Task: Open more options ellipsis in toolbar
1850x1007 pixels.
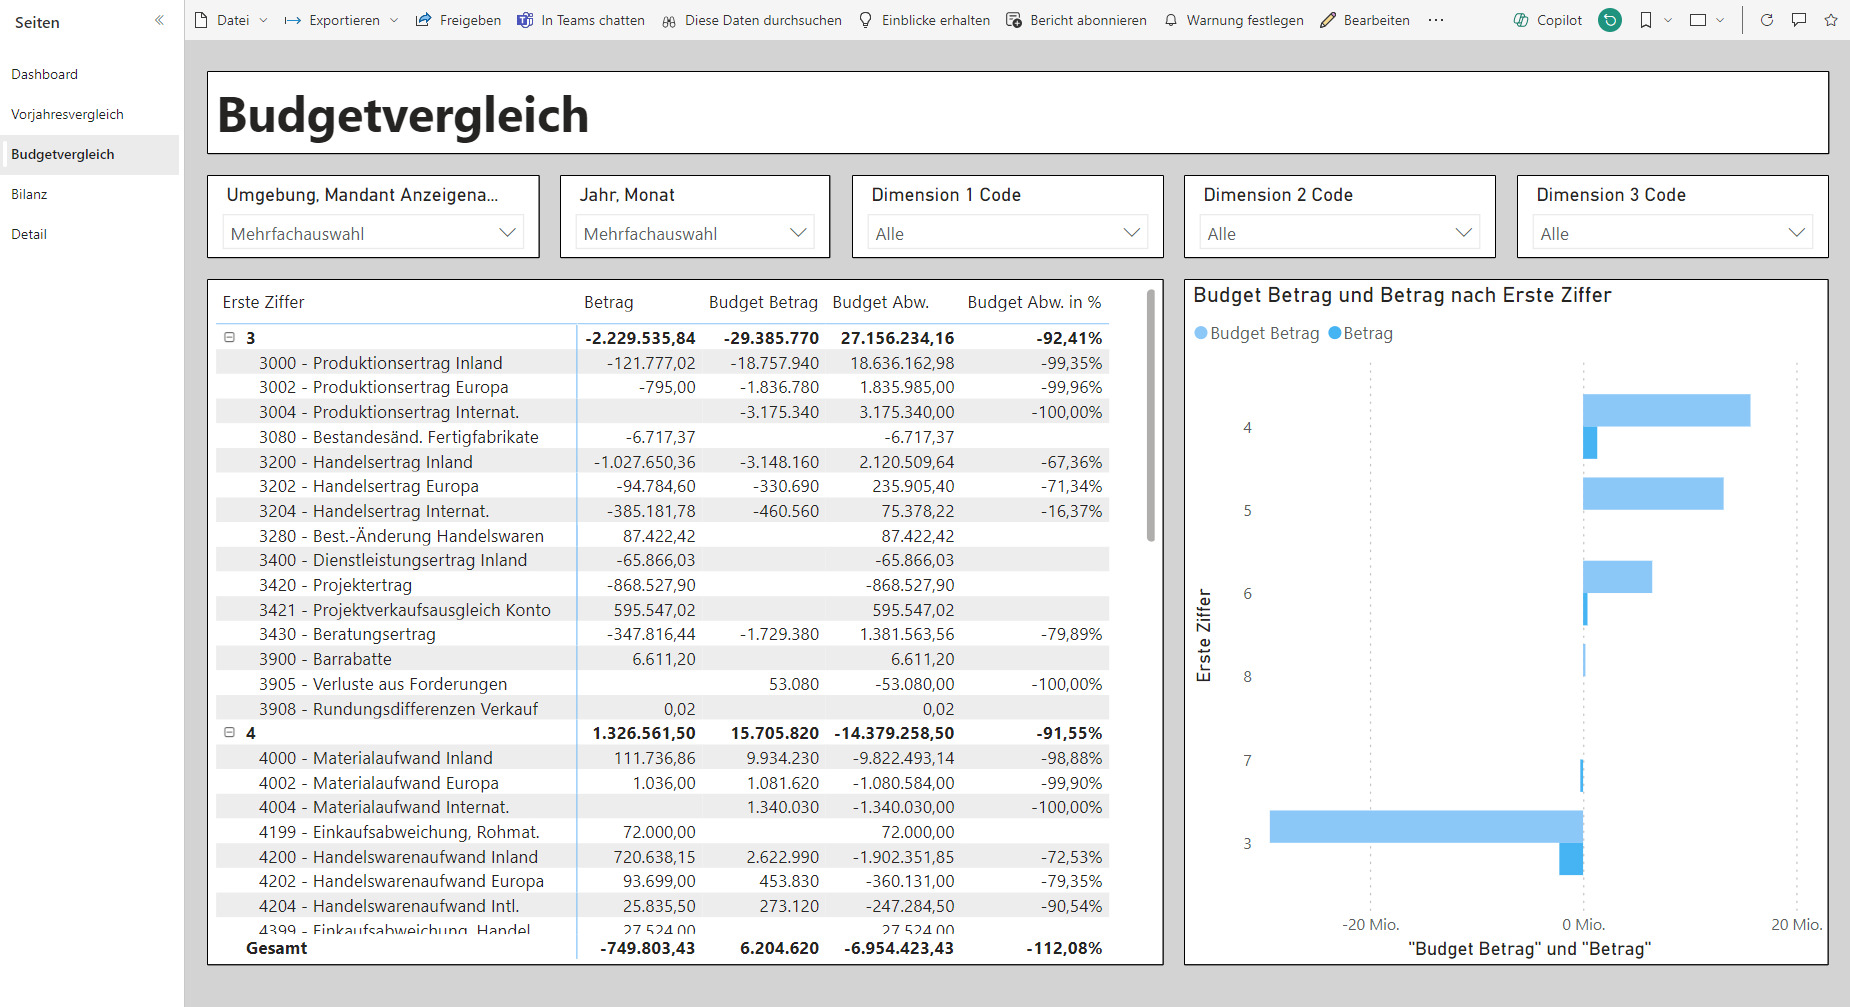Action: pyautogui.click(x=1436, y=20)
